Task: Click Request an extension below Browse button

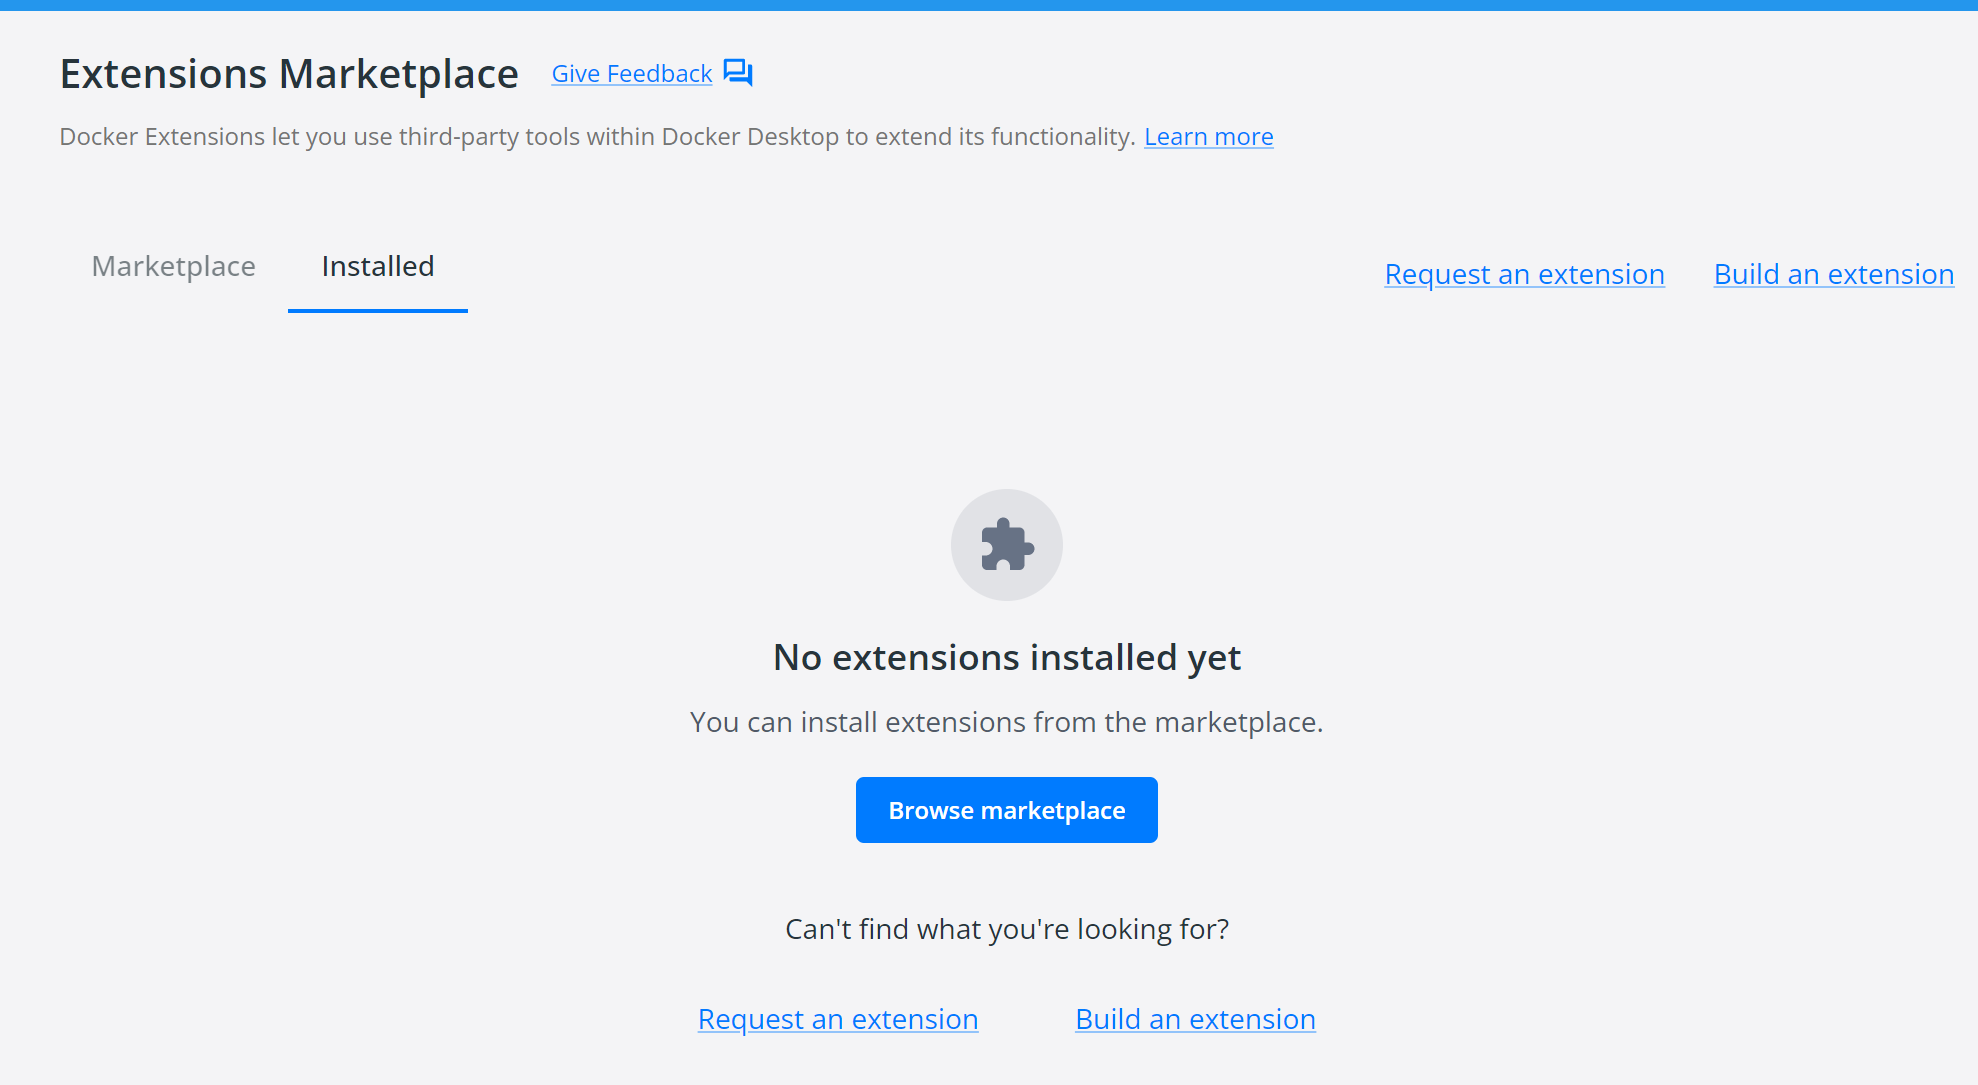Action: pyautogui.click(x=837, y=1019)
